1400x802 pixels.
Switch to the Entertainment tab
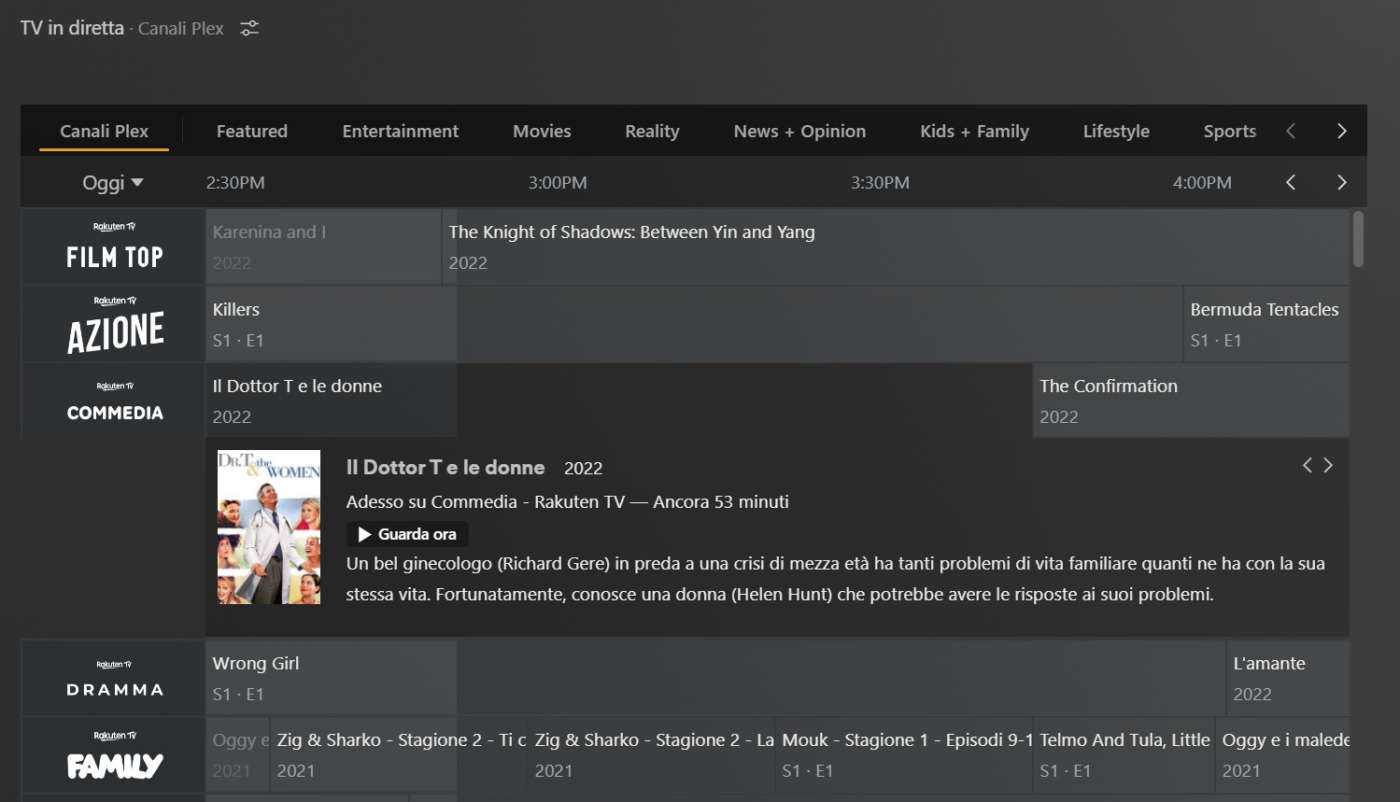coord(400,131)
